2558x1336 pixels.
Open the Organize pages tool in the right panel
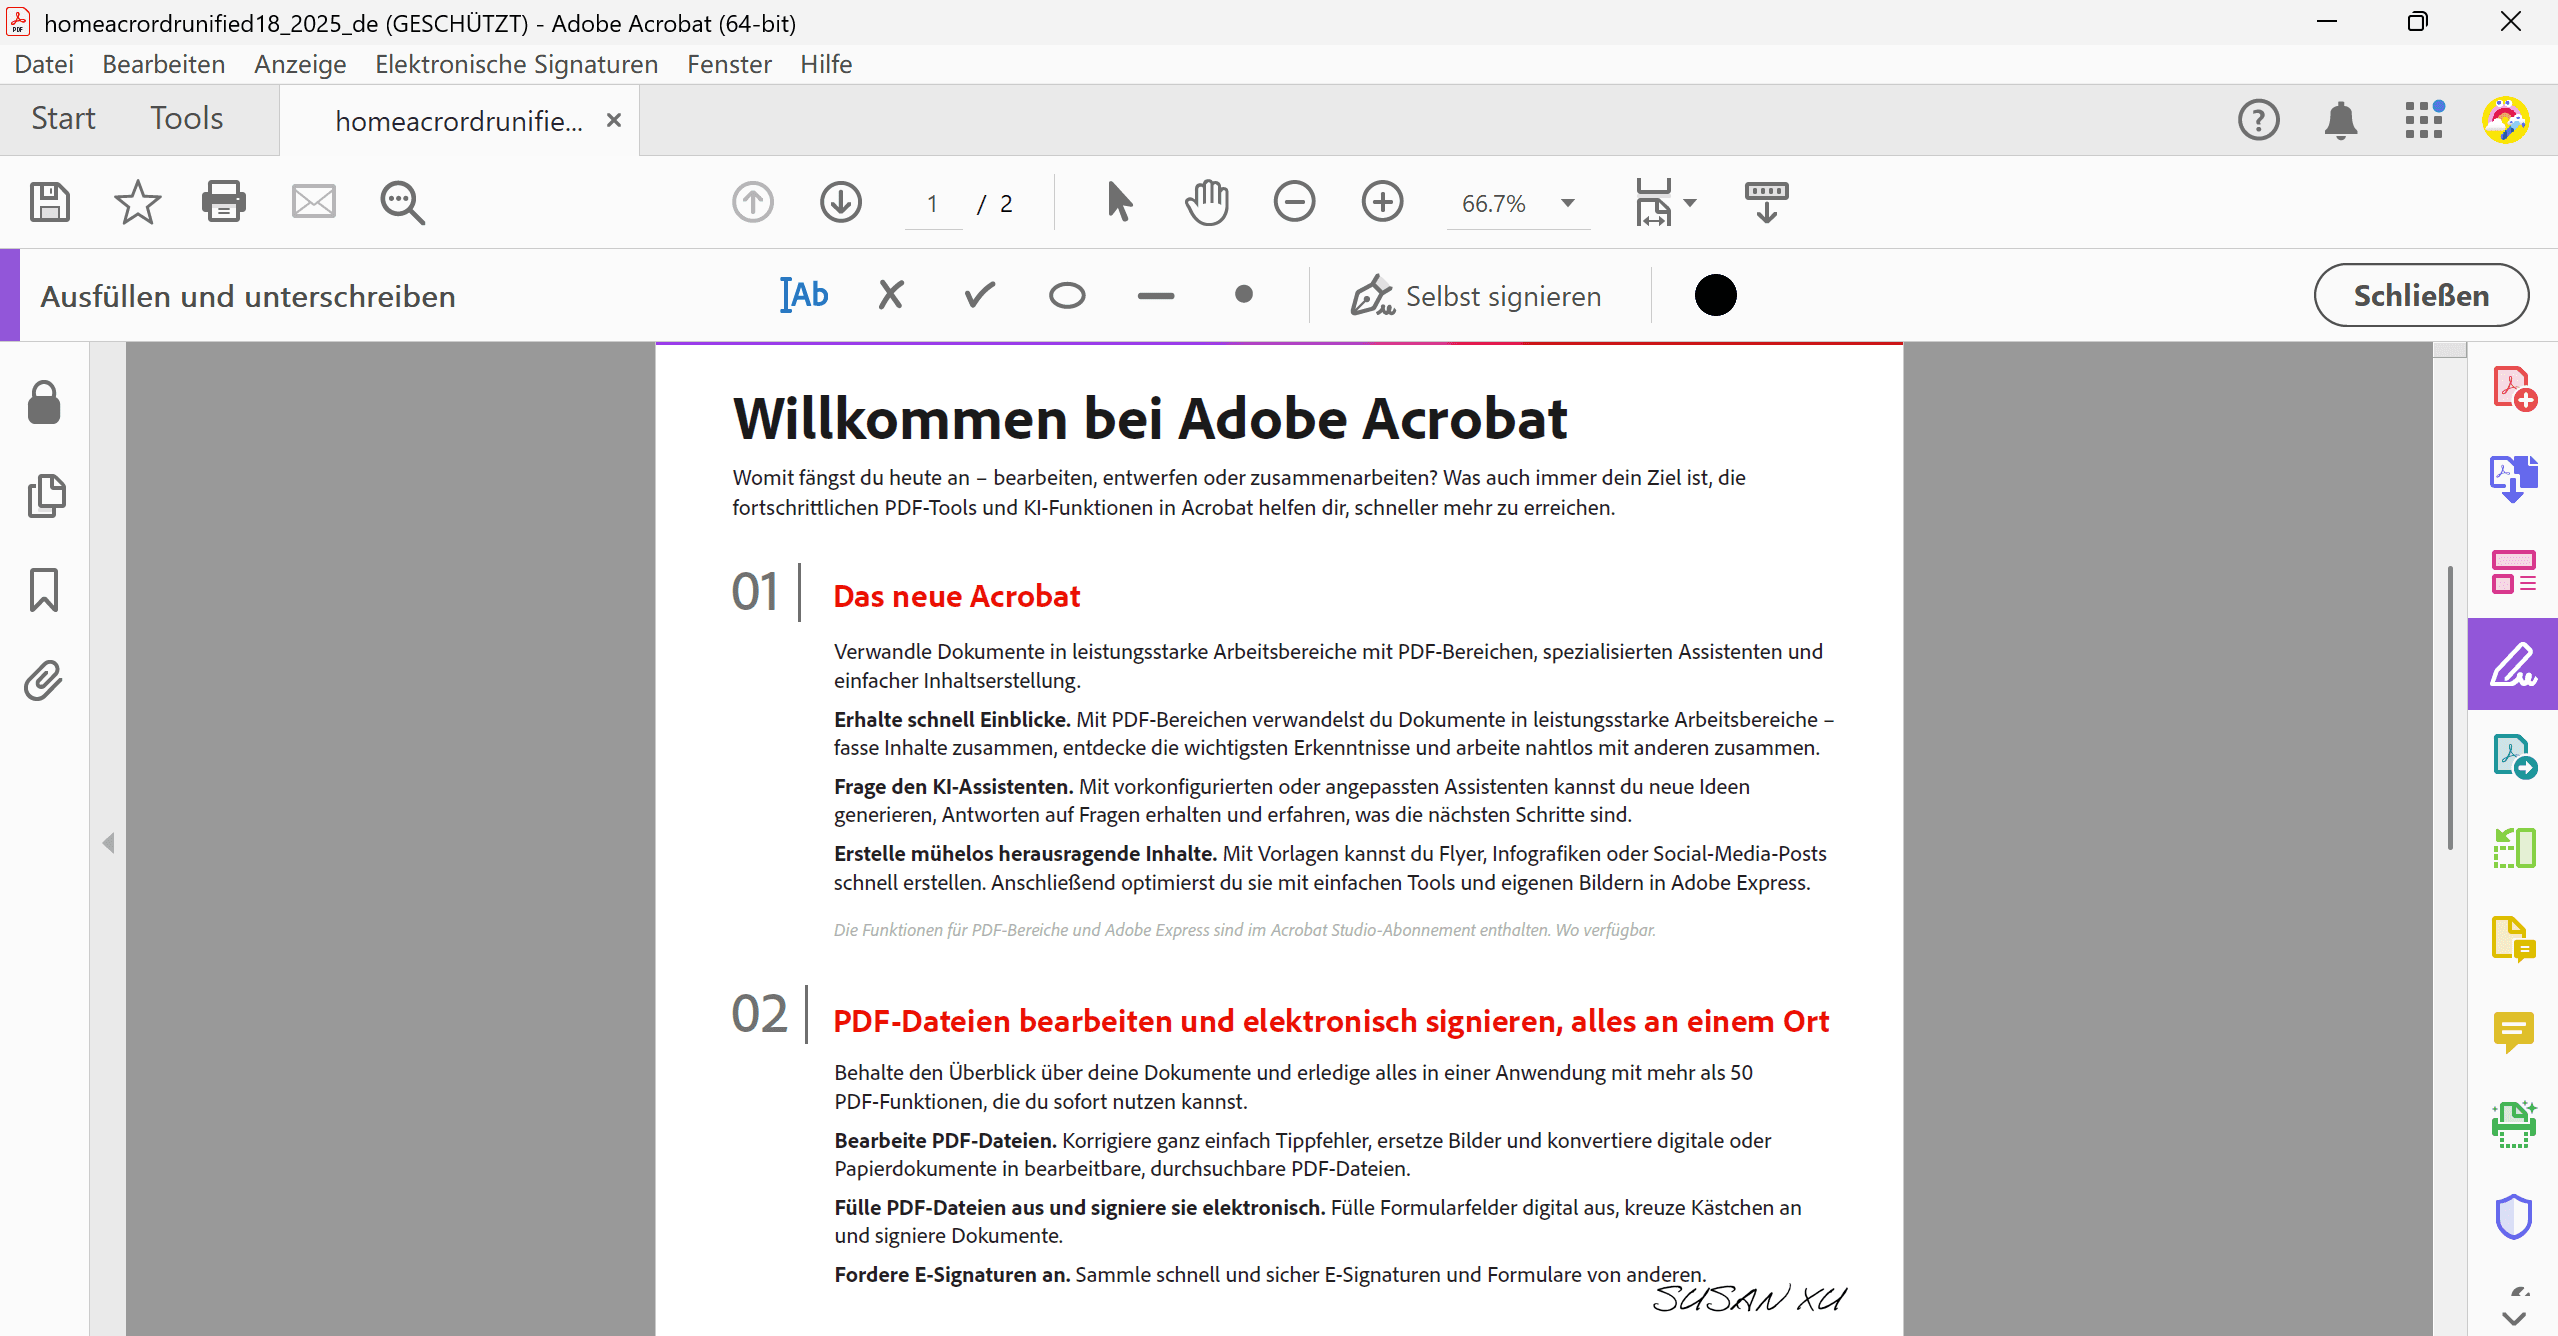[2513, 571]
